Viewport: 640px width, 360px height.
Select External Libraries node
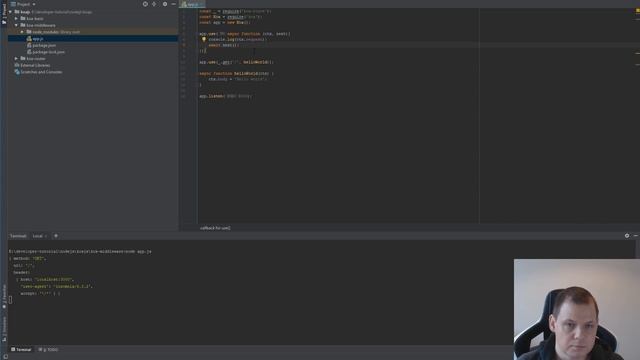coord(32,65)
